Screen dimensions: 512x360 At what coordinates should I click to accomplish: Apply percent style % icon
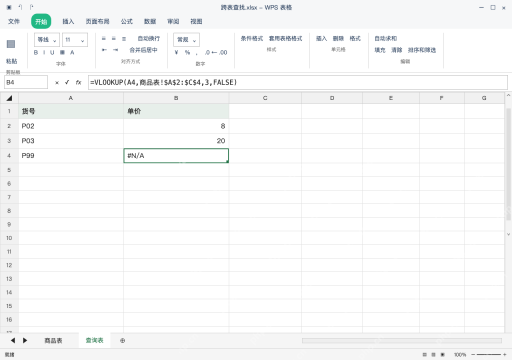(187, 52)
